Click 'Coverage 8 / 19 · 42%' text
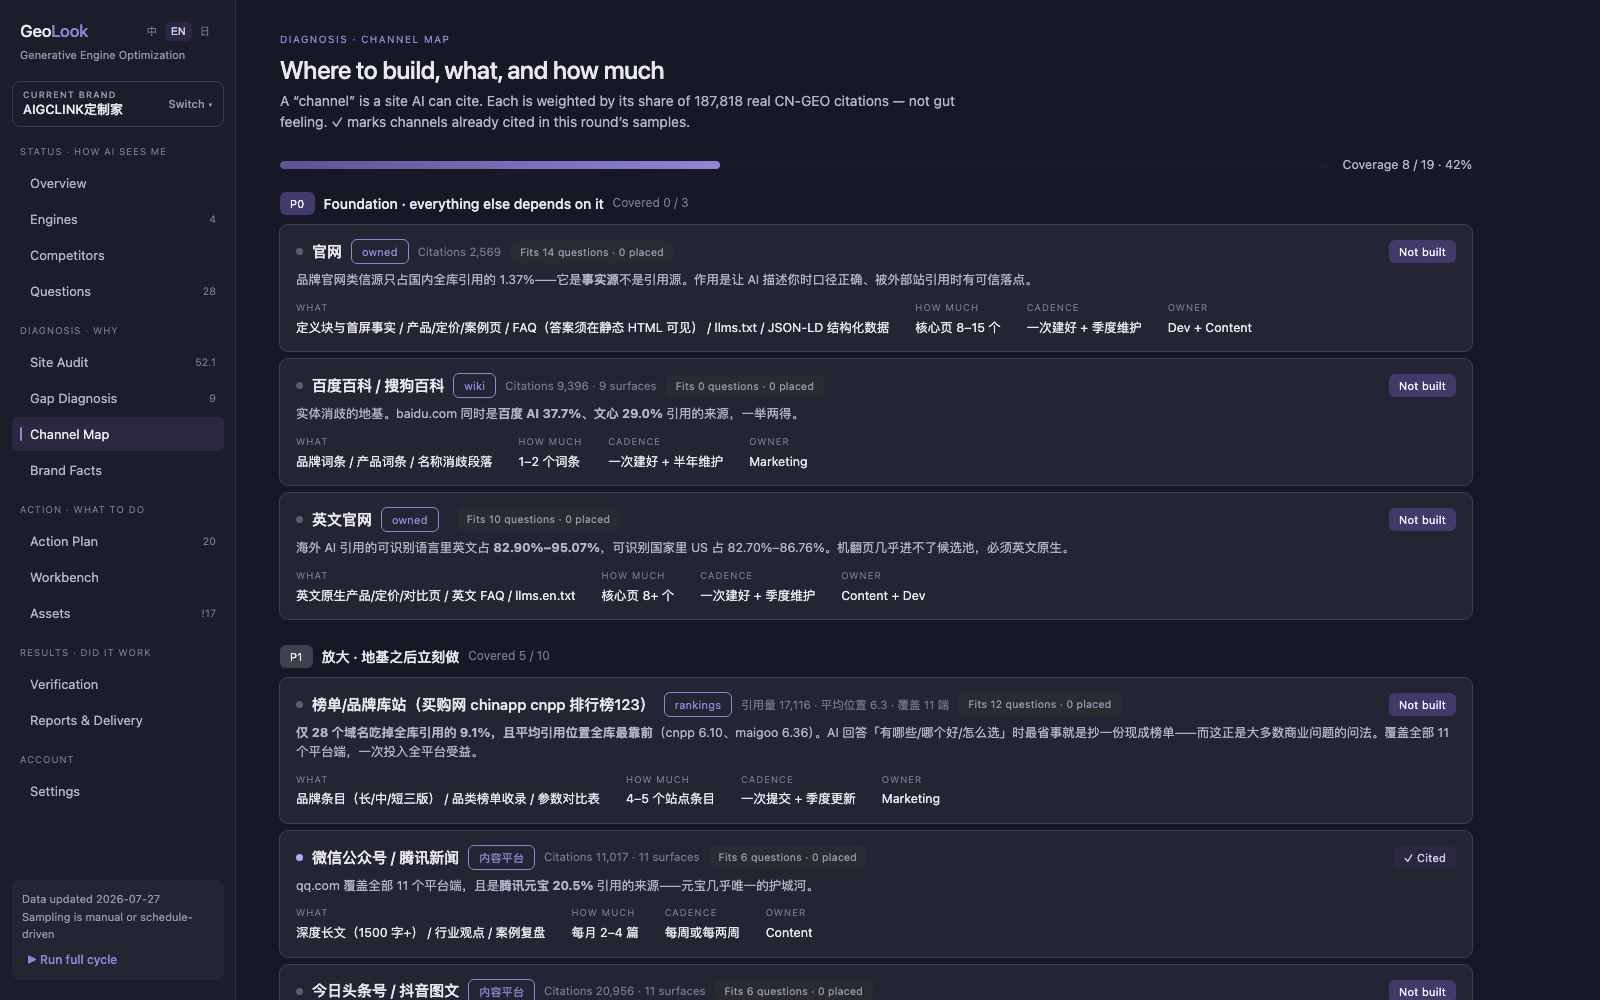 tap(1407, 165)
